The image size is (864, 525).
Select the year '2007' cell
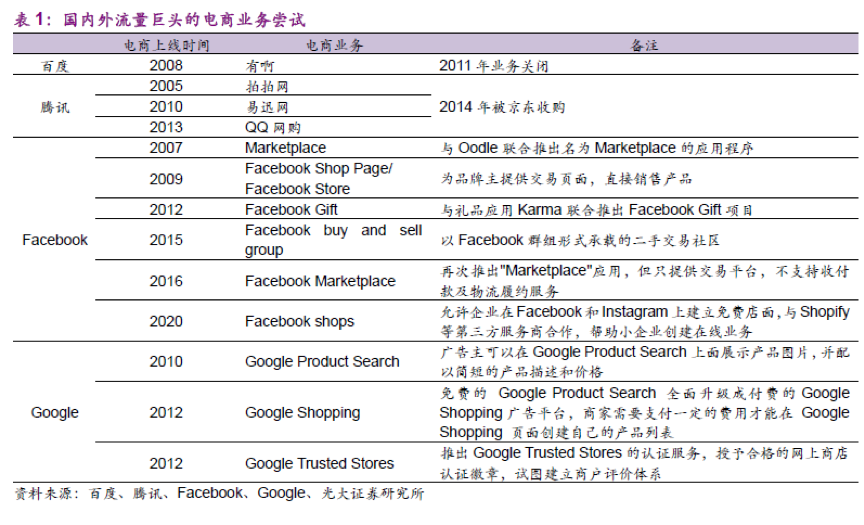coord(166,148)
